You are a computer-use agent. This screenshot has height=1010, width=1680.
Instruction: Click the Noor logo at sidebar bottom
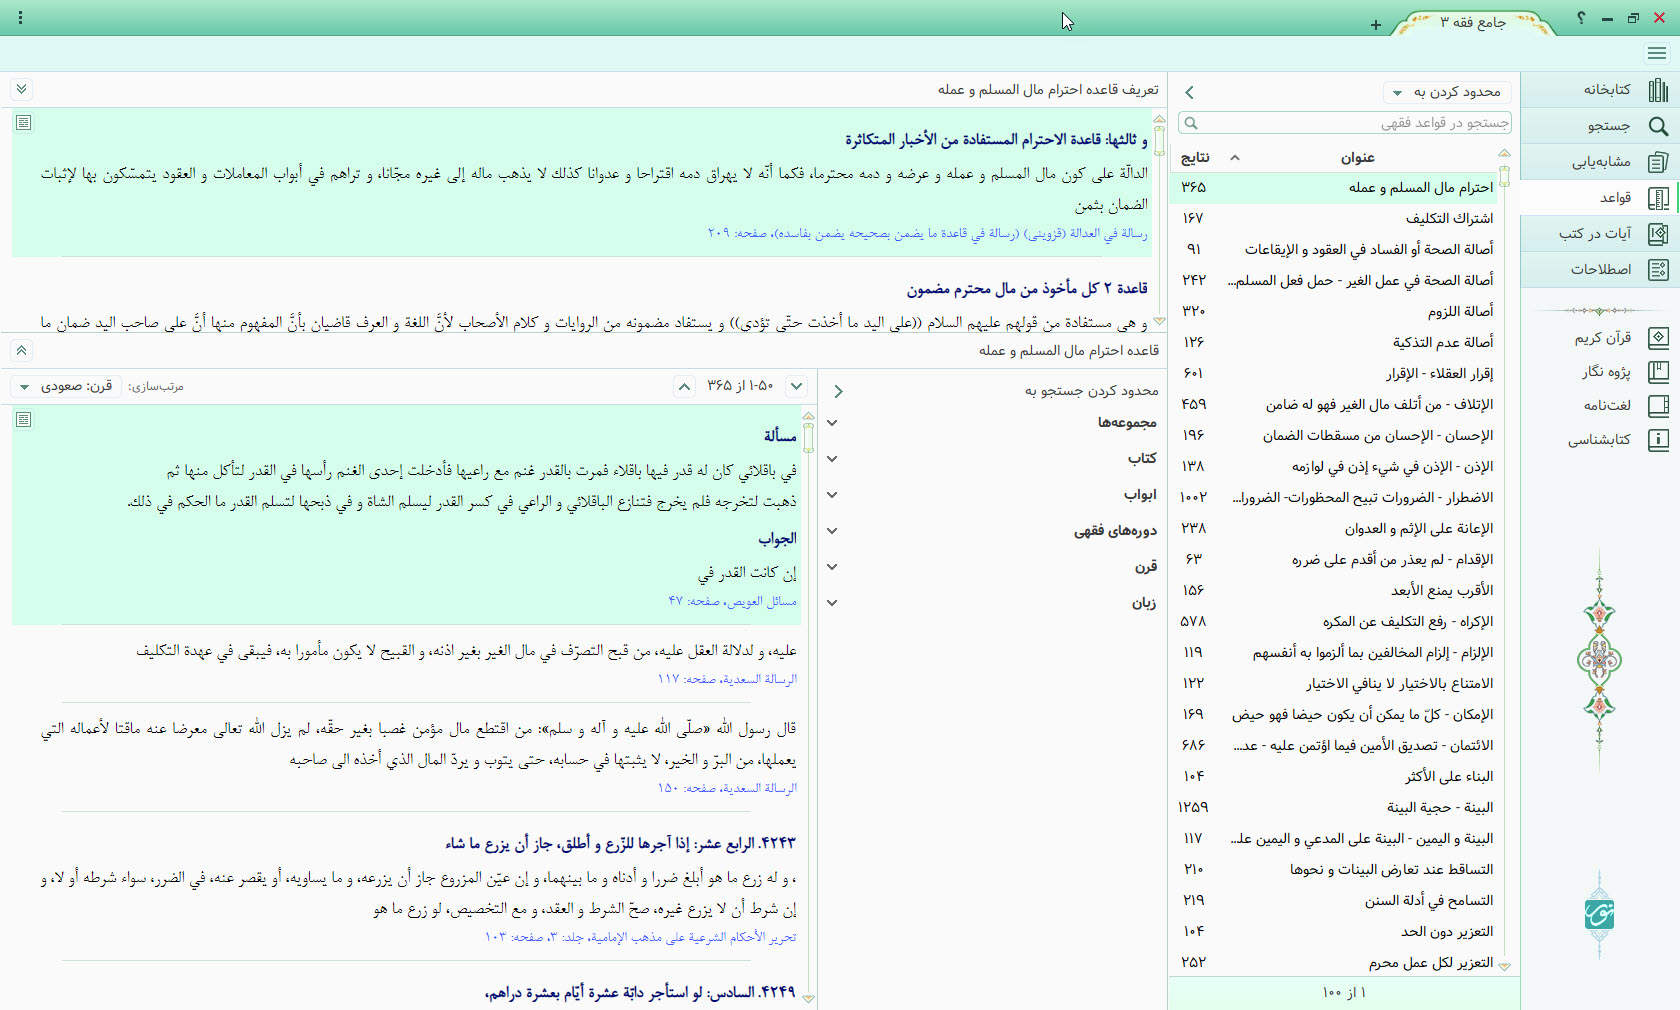[1600, 913]
